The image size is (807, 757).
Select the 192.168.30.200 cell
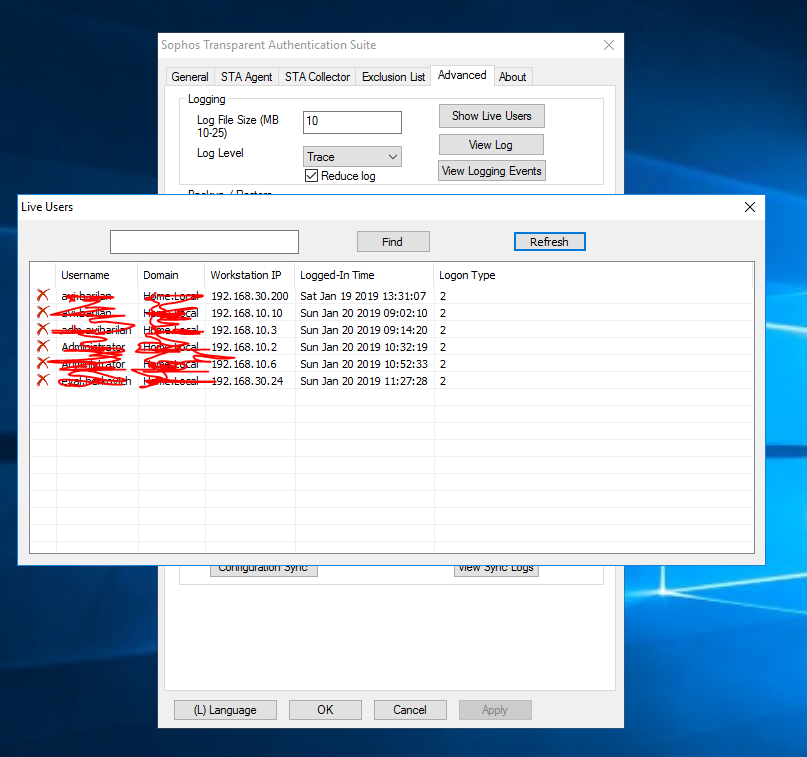(250, 296)
